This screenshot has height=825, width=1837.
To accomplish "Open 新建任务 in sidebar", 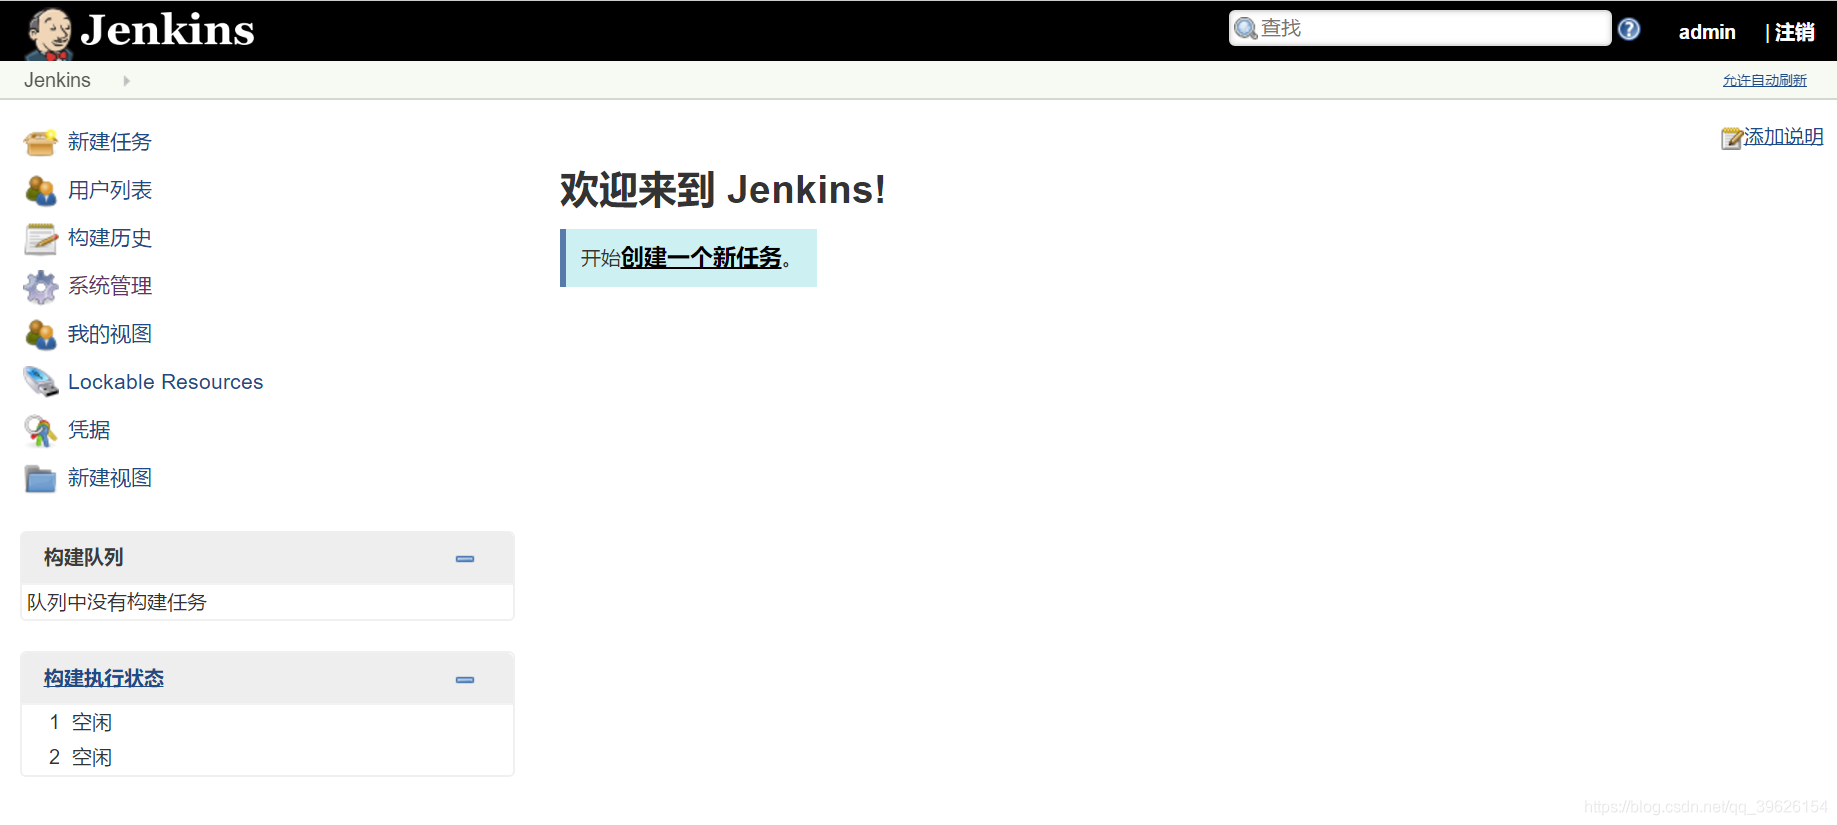I will tap(110, 142).
